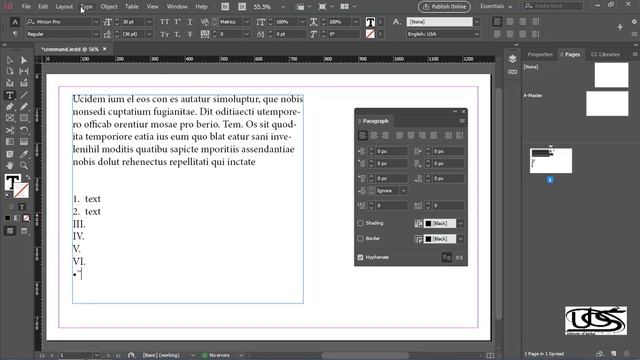This screenshot has width=640, height=360.
Task: Click the Small Caps formatting icon
Action: (164, 35)
